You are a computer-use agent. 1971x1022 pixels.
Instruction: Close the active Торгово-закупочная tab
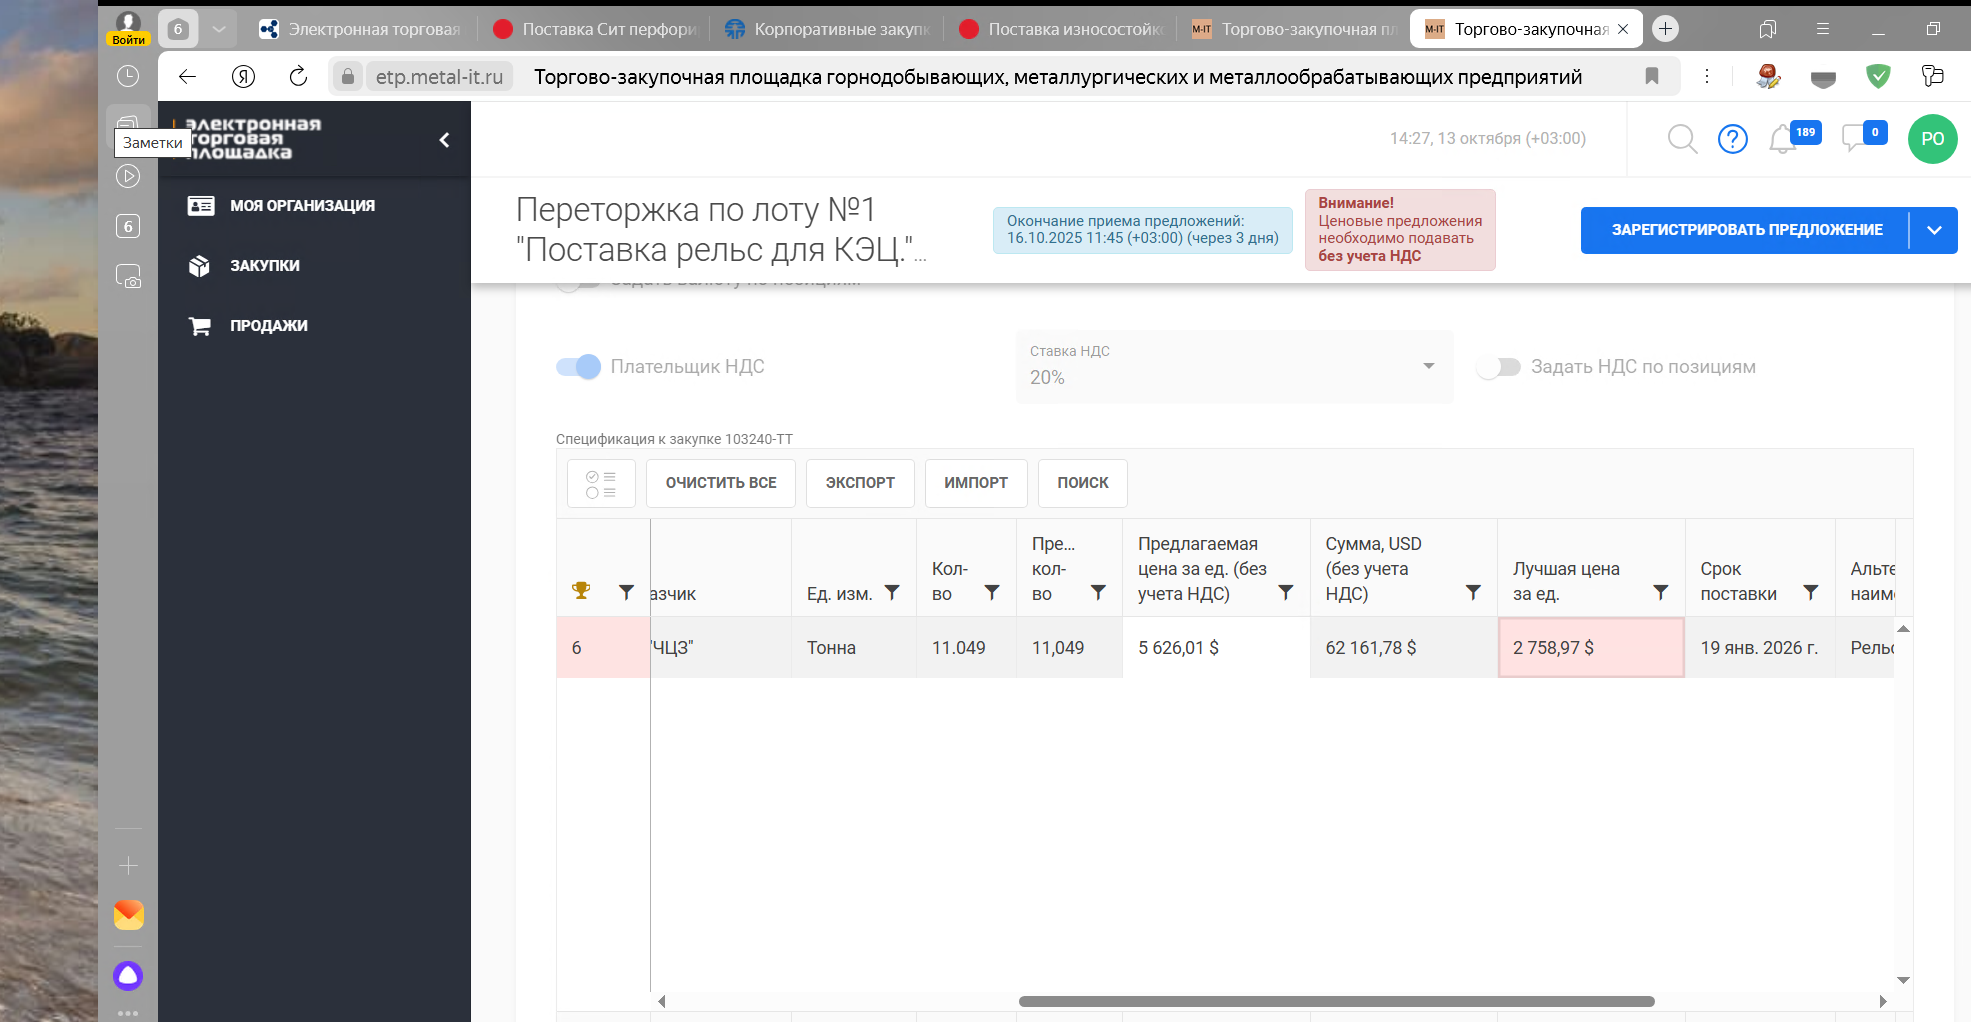coord(1623,29)
